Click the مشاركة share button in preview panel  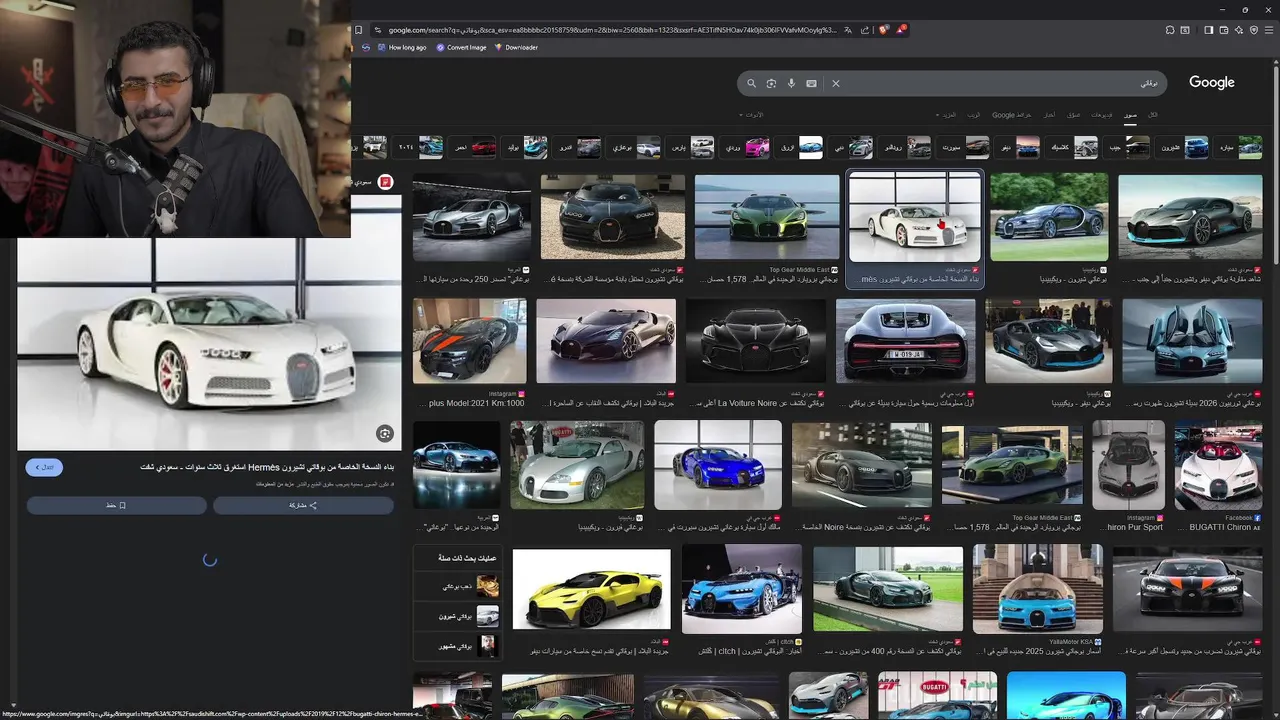[x=303, y=505]
